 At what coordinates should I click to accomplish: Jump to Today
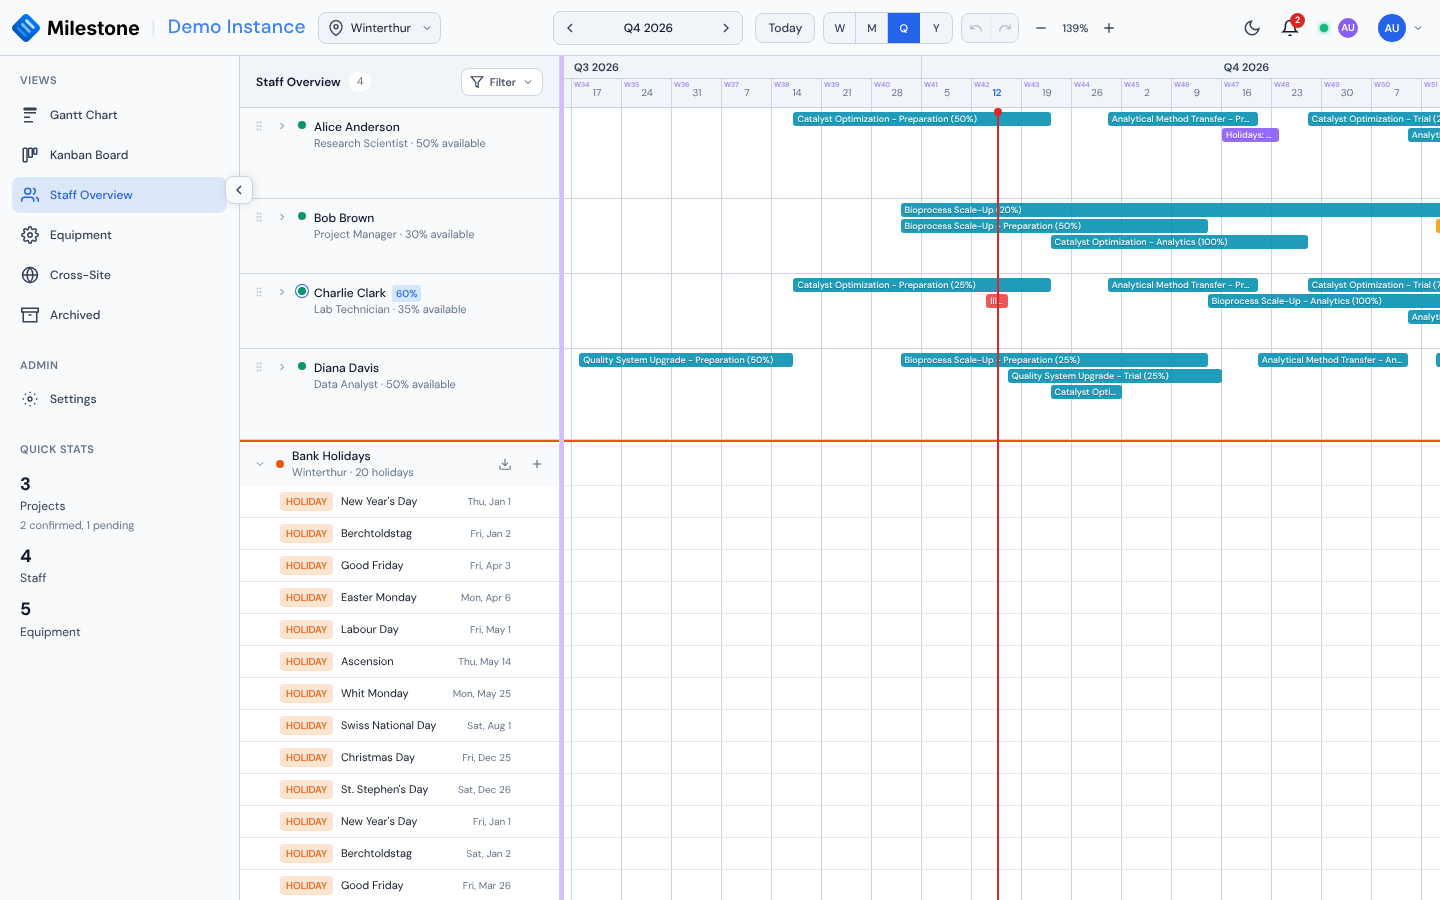click(x=785, y=28)
